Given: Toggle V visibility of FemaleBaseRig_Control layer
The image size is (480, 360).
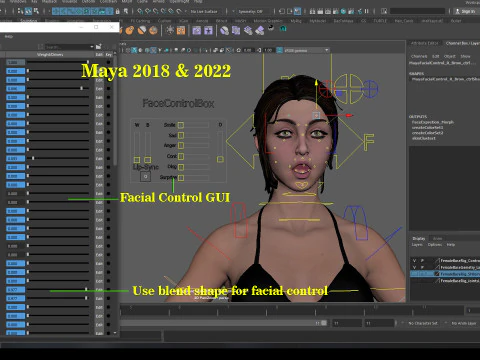Looking at the screenshot, I should pyautogui.click(x=414, y=260).
